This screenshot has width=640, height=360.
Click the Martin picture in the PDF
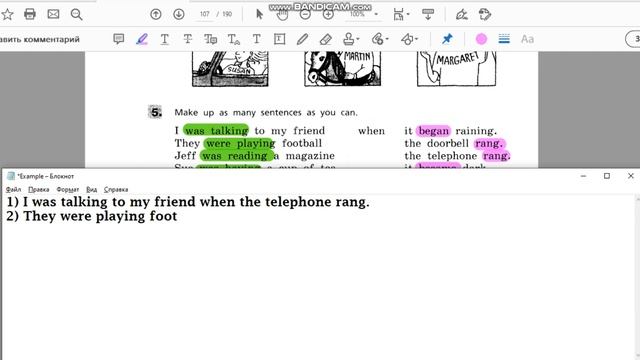click(342, 69)
